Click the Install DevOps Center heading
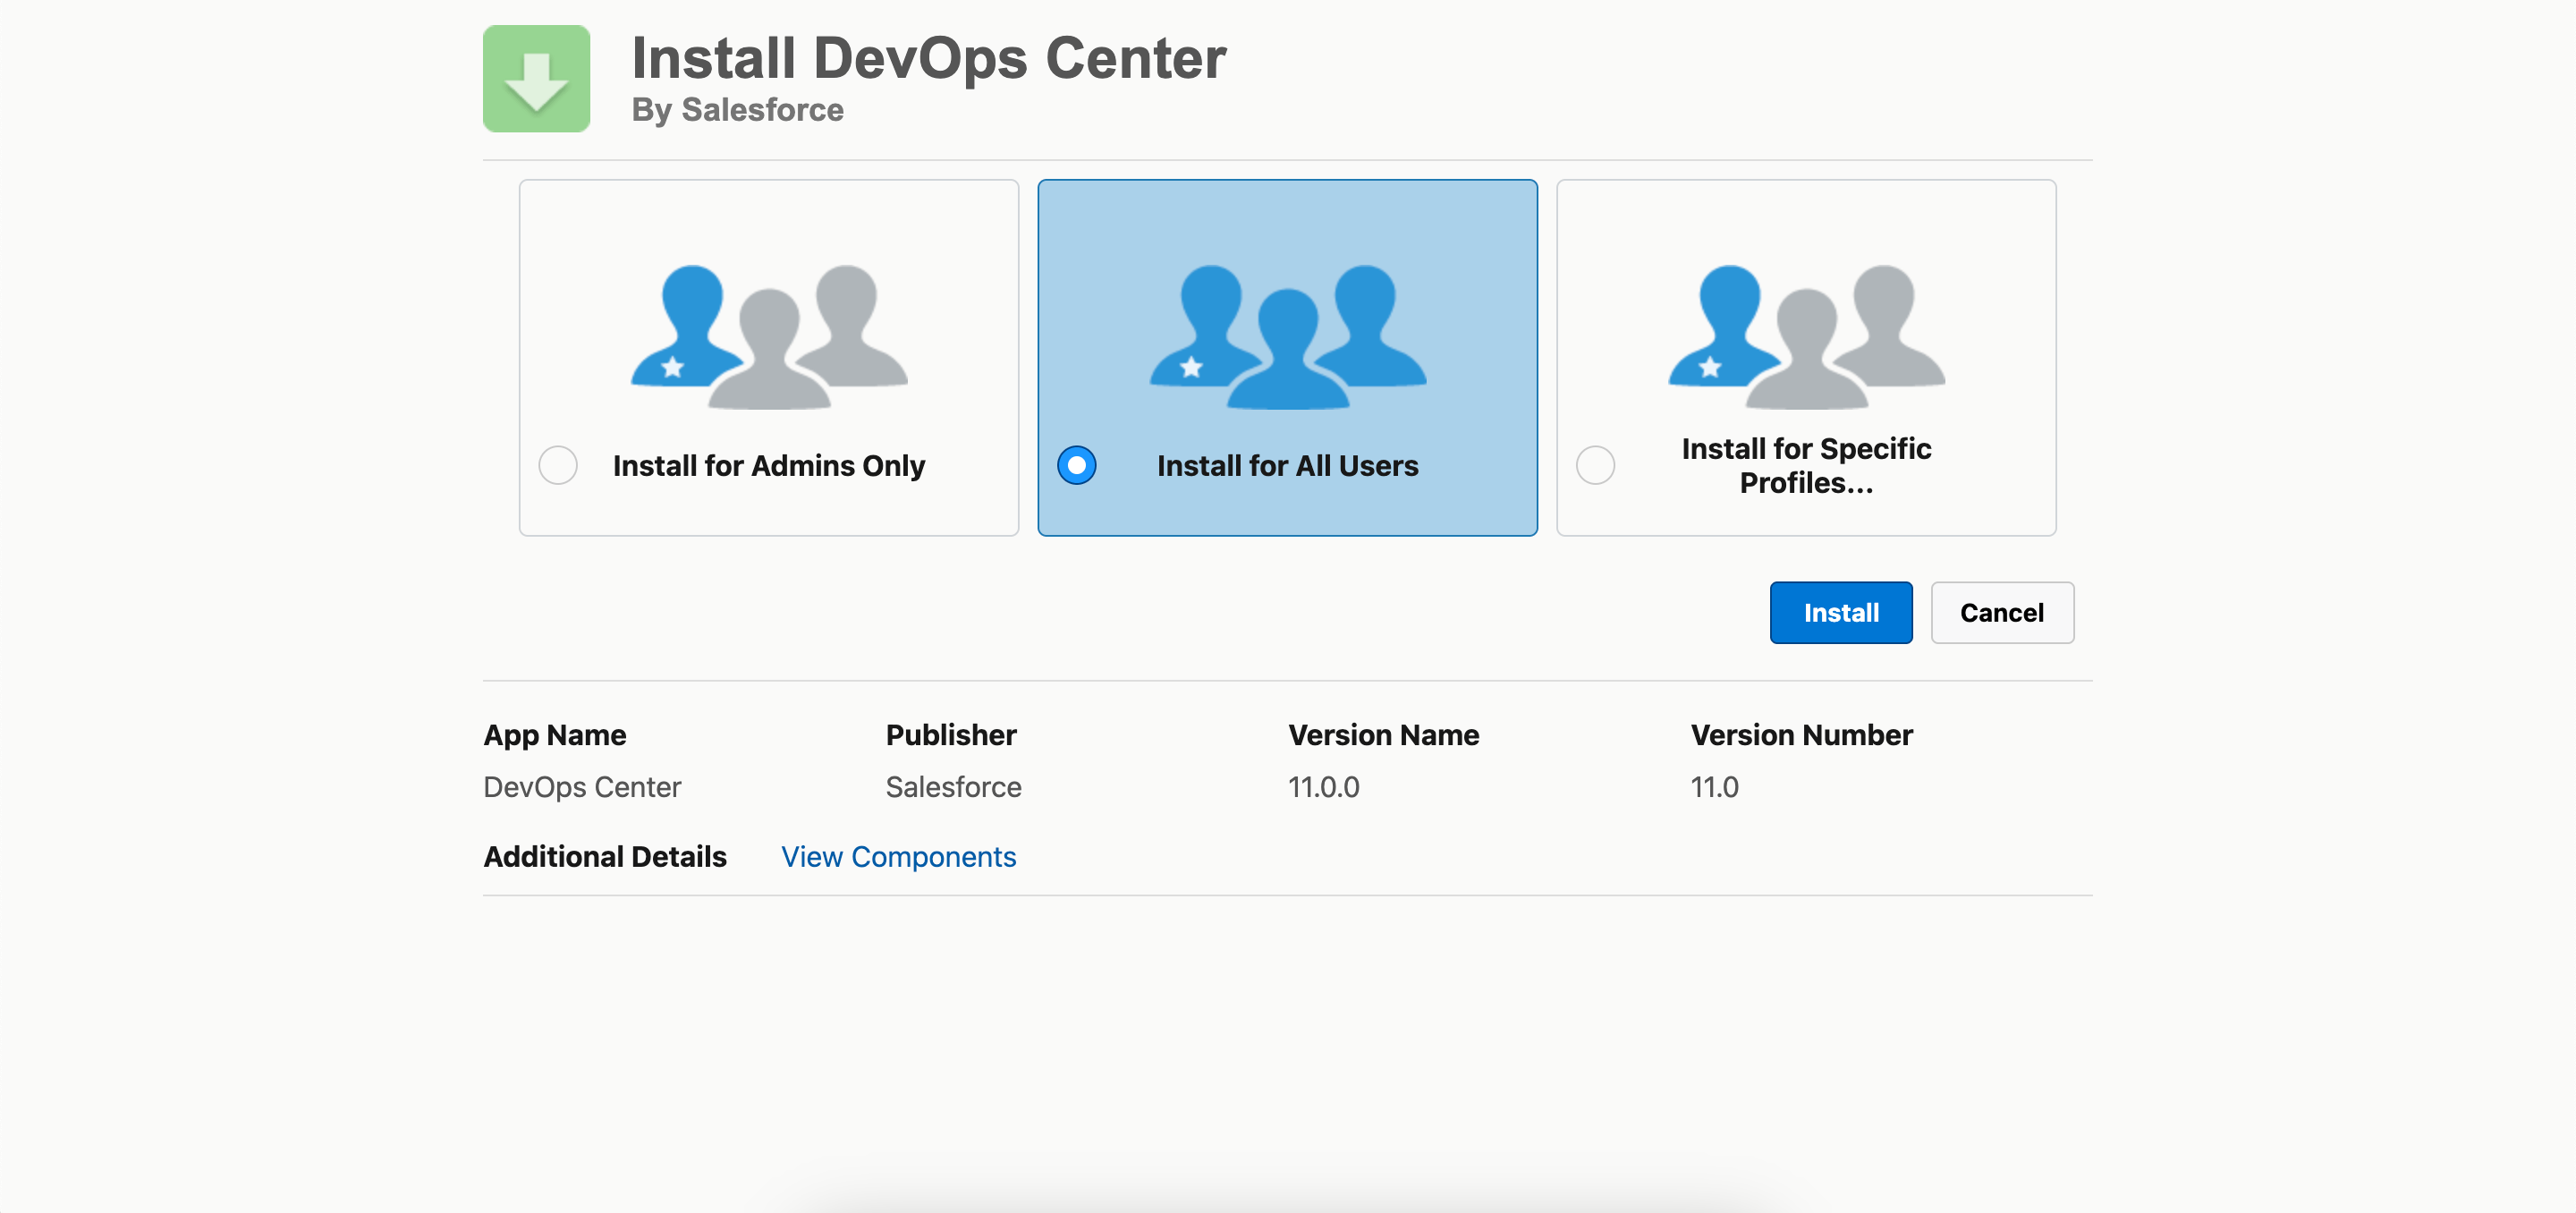Viewport: 2576px width, 1213px height. (929, 58)
